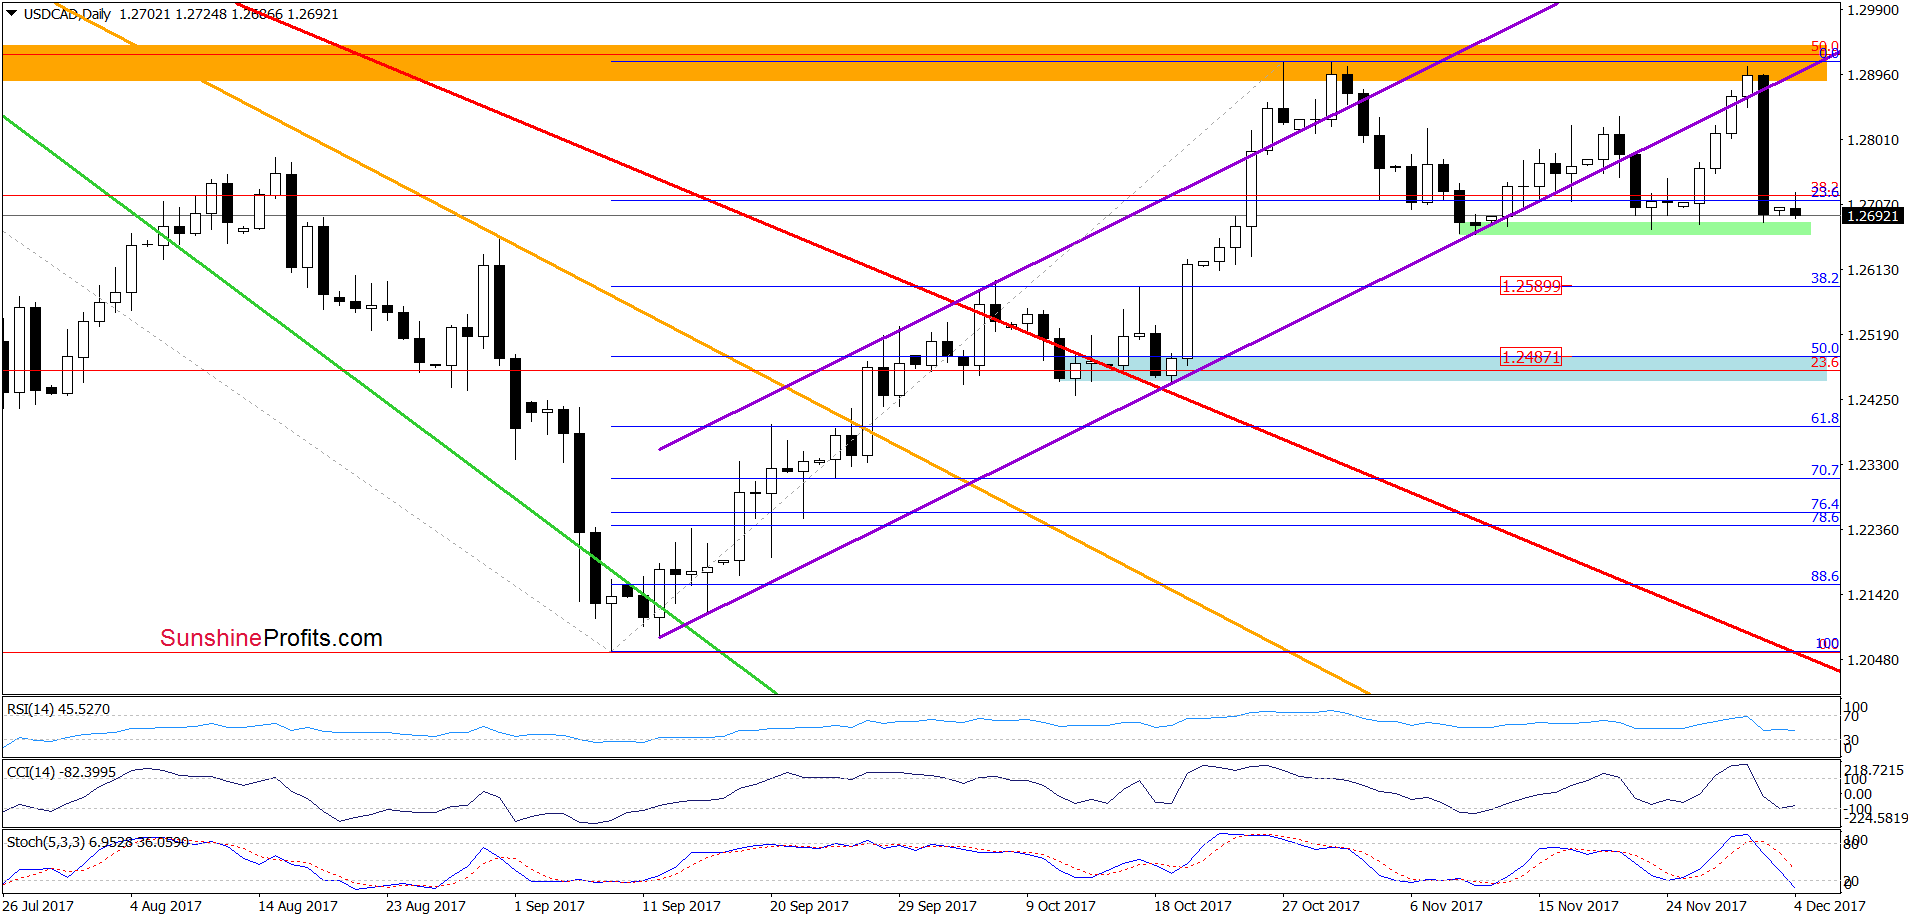This screenshot has height=920, width=1908.
Task: Select the green support zone rectangle
Action: (1635, 228)
